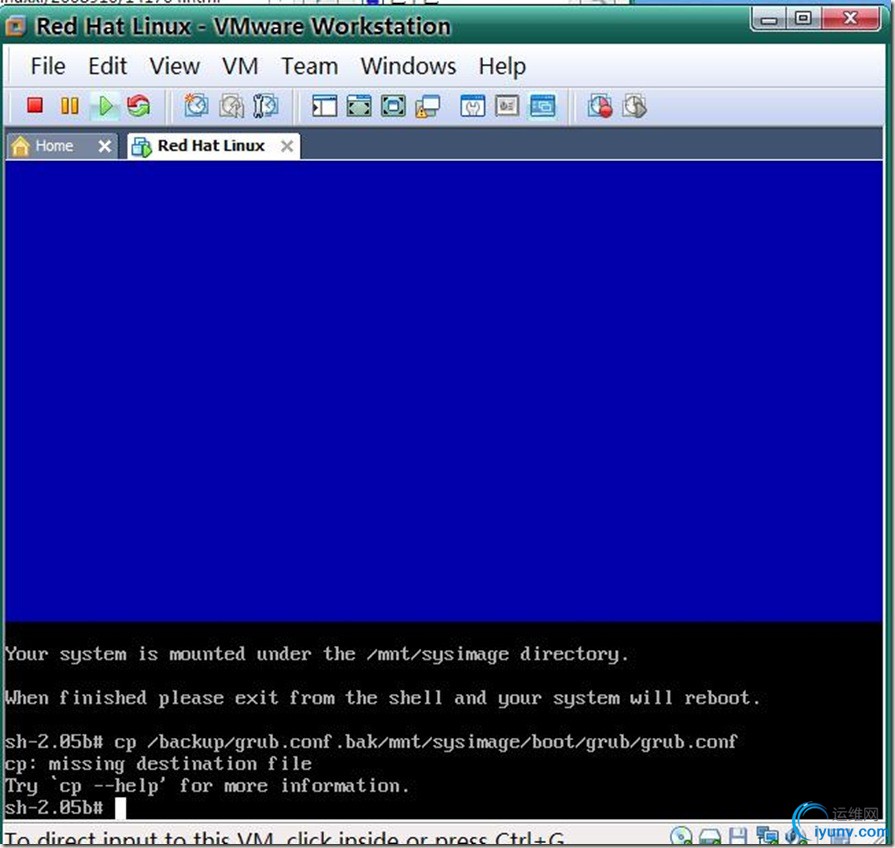Screen dimensions: 895x848
Task: Close the VMware Workstation window
Action: click(850, 20)
